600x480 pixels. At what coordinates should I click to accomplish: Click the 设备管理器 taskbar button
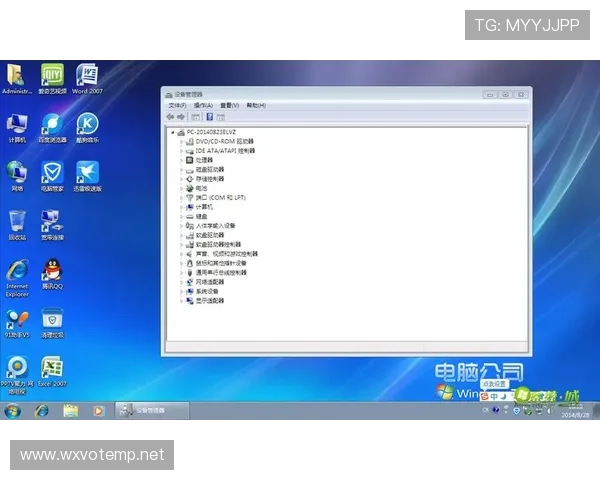(153, 410)
